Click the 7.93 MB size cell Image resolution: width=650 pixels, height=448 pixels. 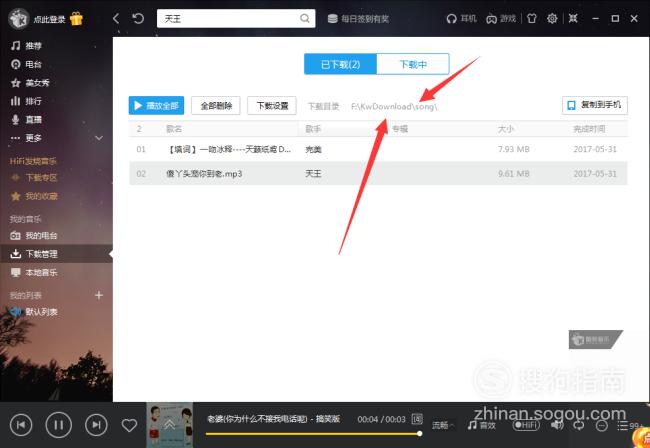[x=514, y=149]
